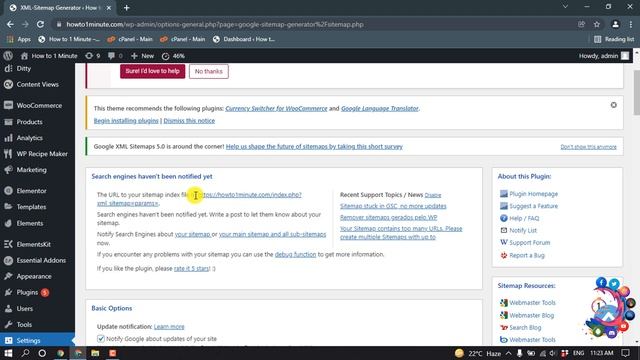This screenshot has height=360, width=640.
Task: Open Content Views in the sidebar
Action: pos(37,84)
